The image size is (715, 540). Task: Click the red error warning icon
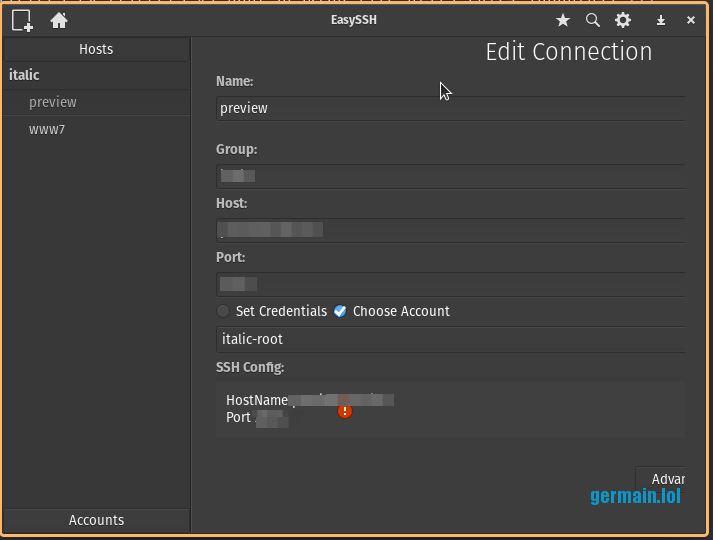(345, 411)
